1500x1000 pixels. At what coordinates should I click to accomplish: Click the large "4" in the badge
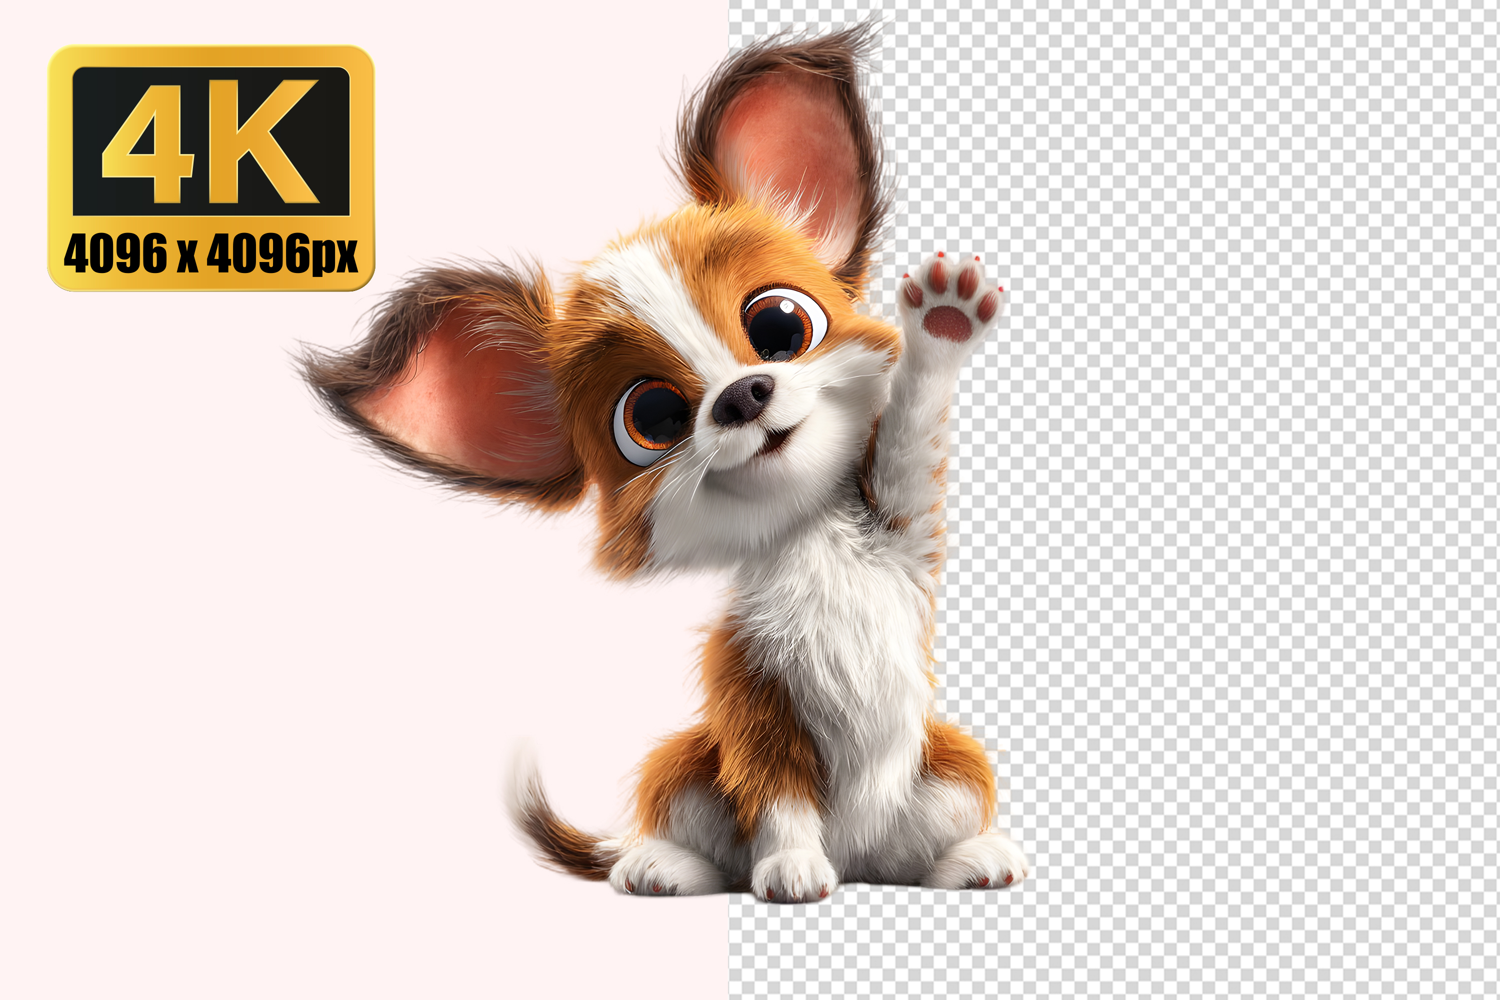tap(150, 143)
